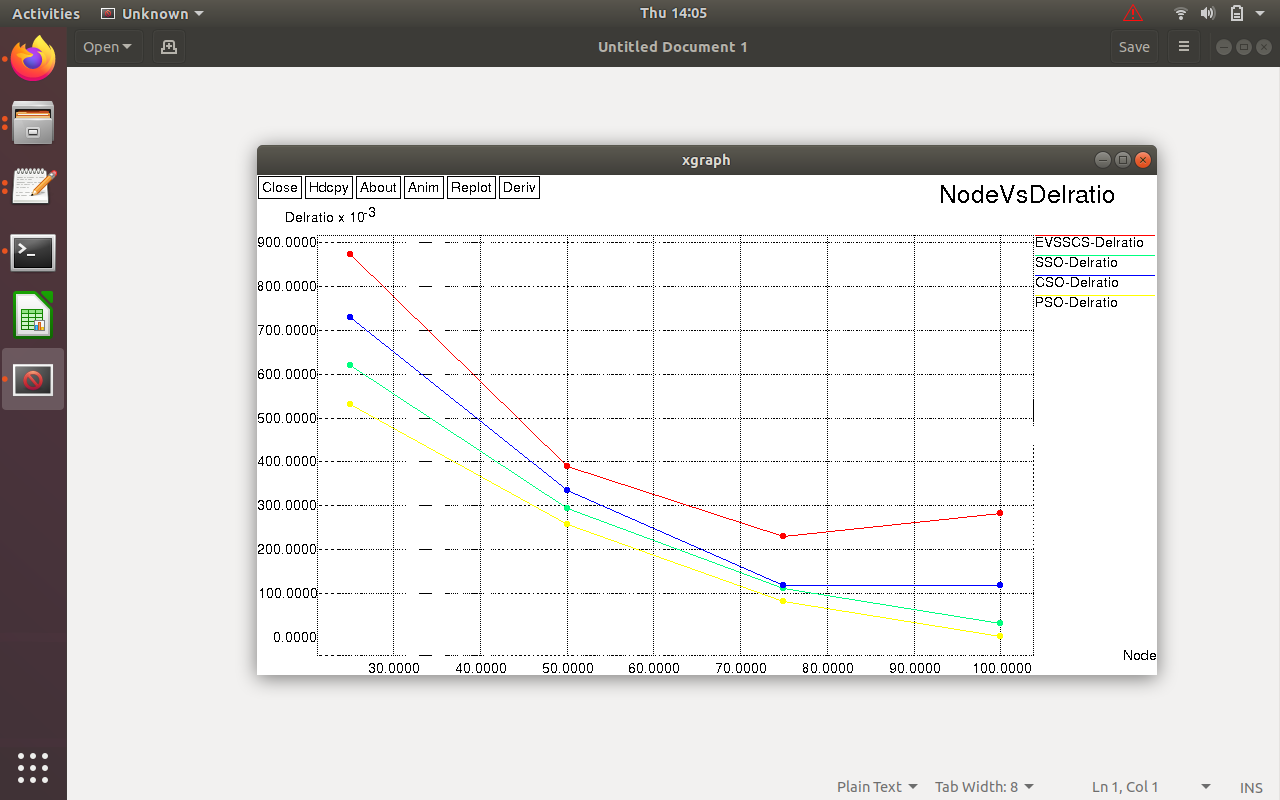Open the volume indicator

click(1208, 13)
